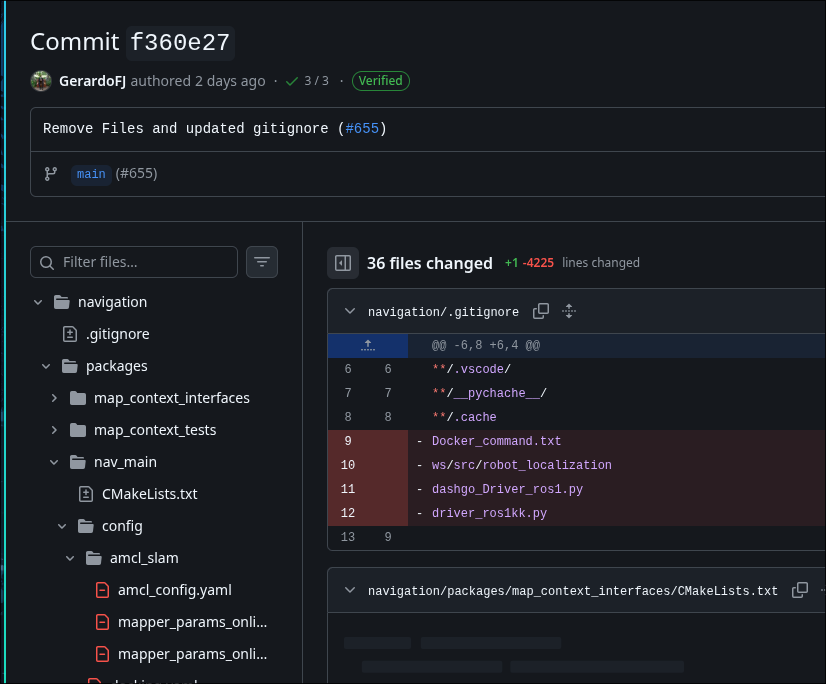Collapse the navigation/.gitignore diff section
This screenshot has height=684, width=826.
(x=350, y=311)
